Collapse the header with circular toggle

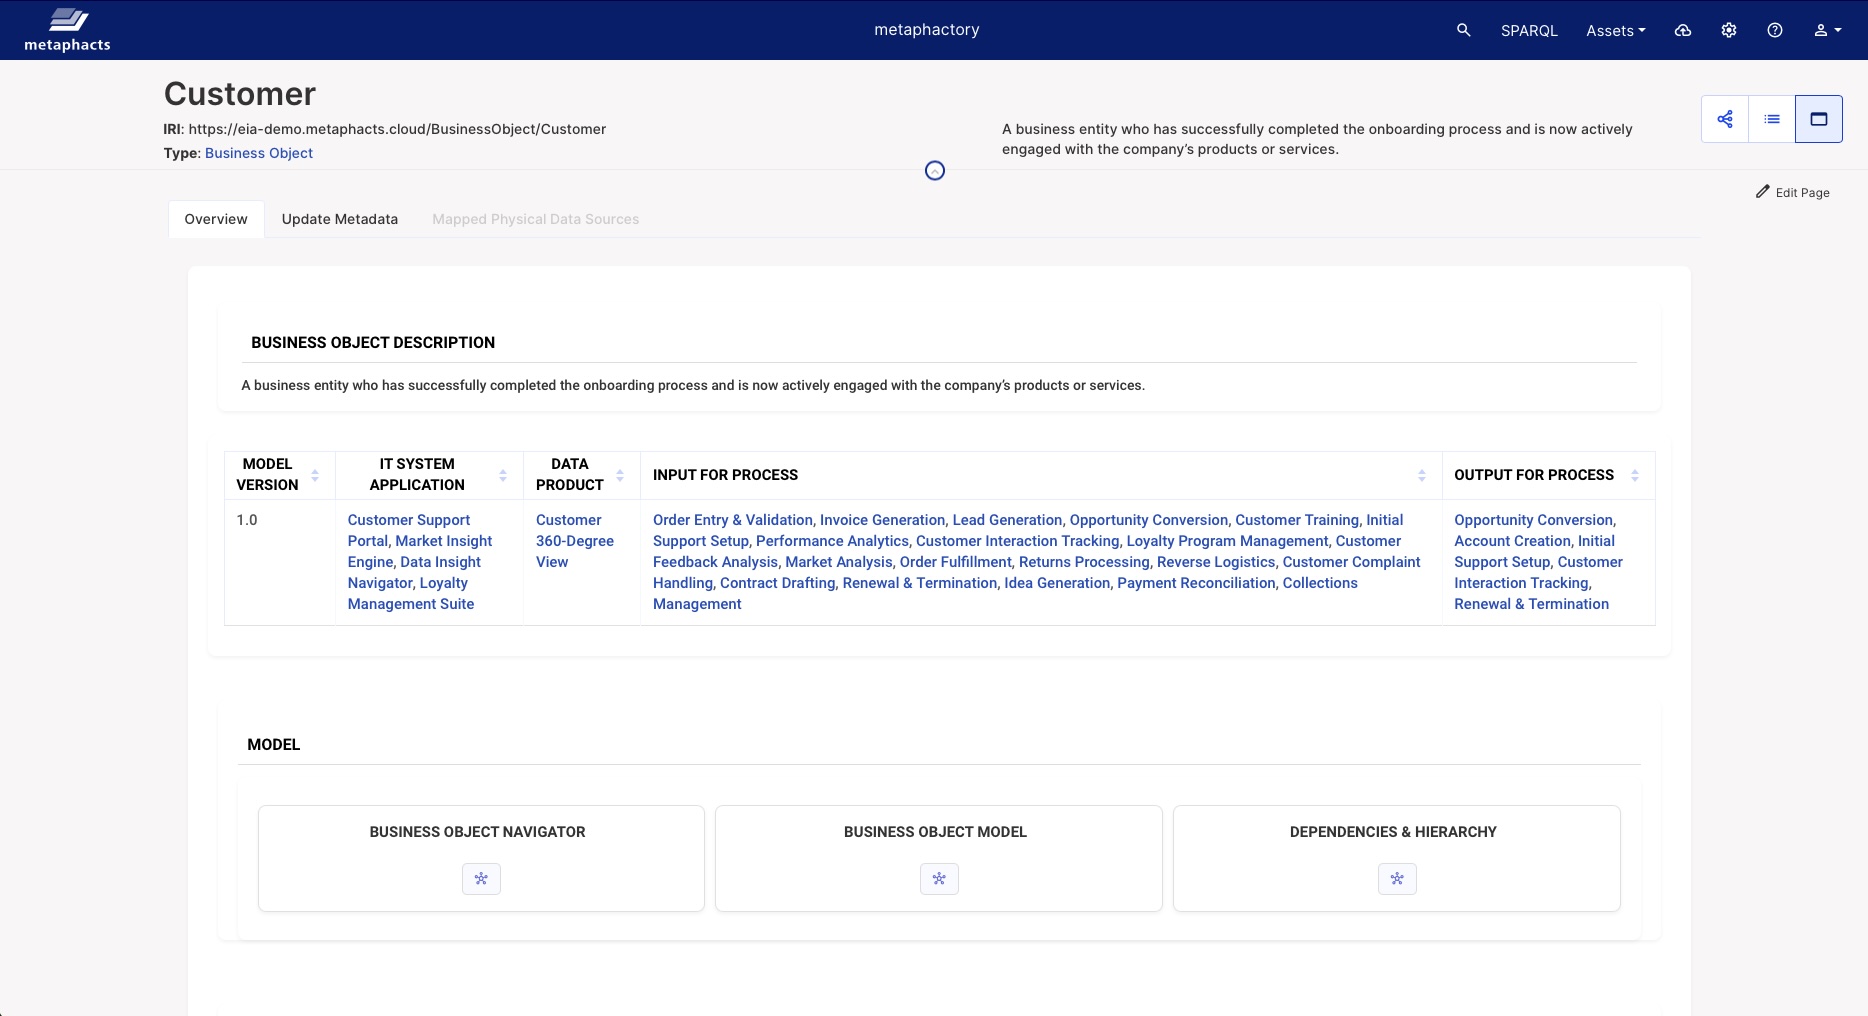pos(934,171)
